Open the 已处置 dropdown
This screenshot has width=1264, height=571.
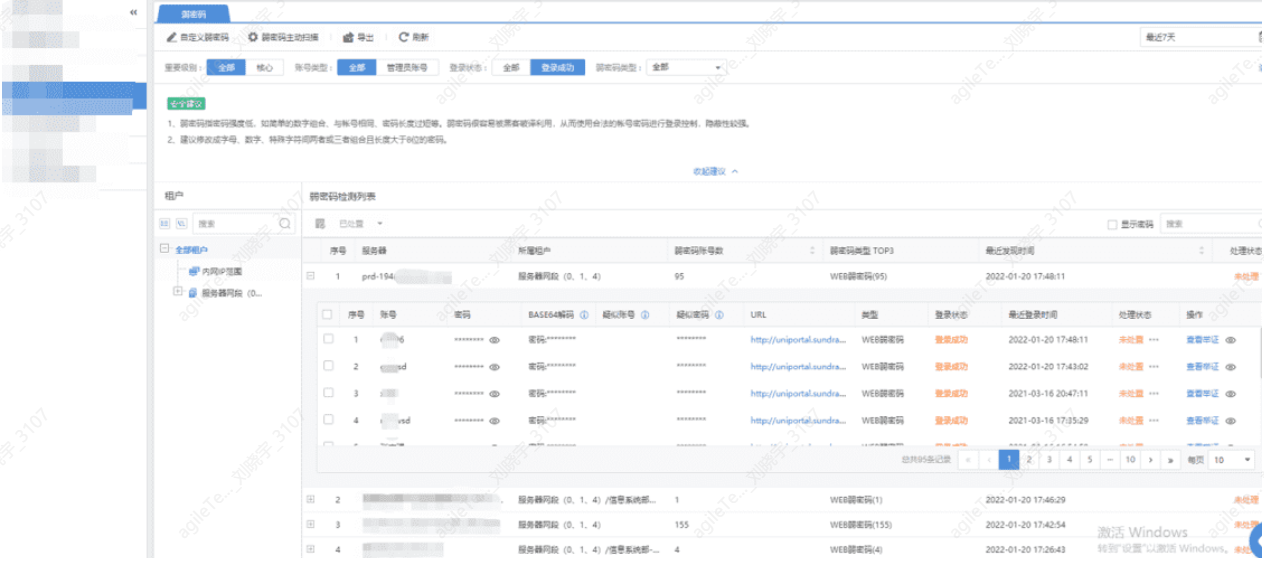tap(360, 224)
